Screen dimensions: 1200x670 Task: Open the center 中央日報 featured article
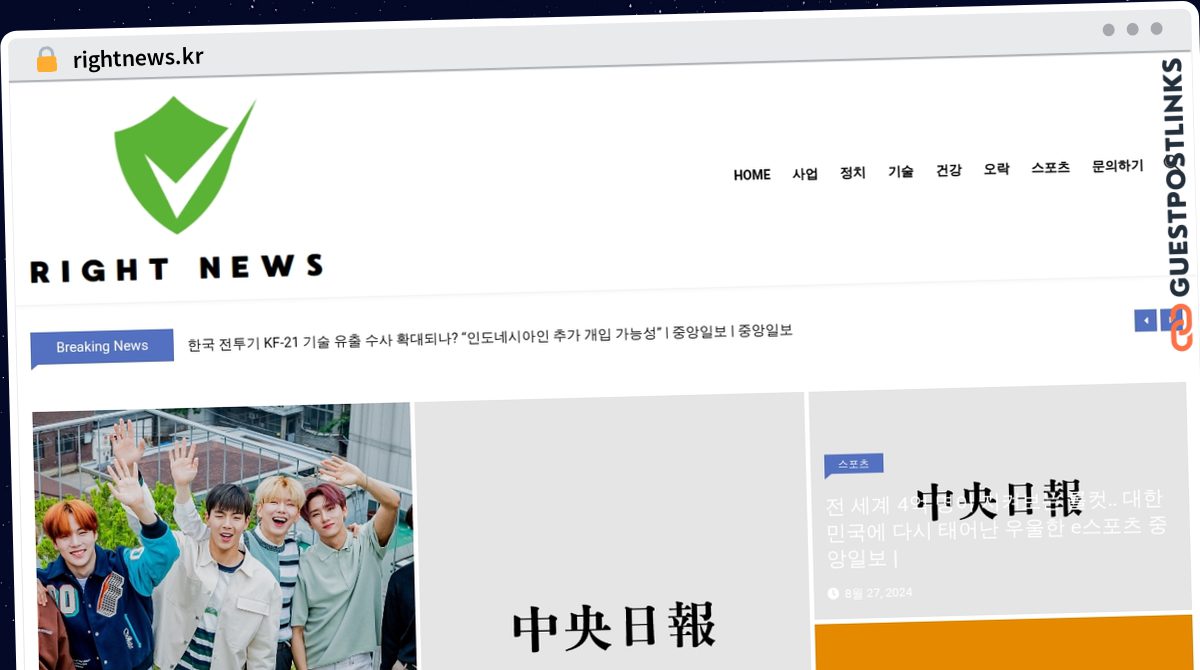click(x=610, y=532)
